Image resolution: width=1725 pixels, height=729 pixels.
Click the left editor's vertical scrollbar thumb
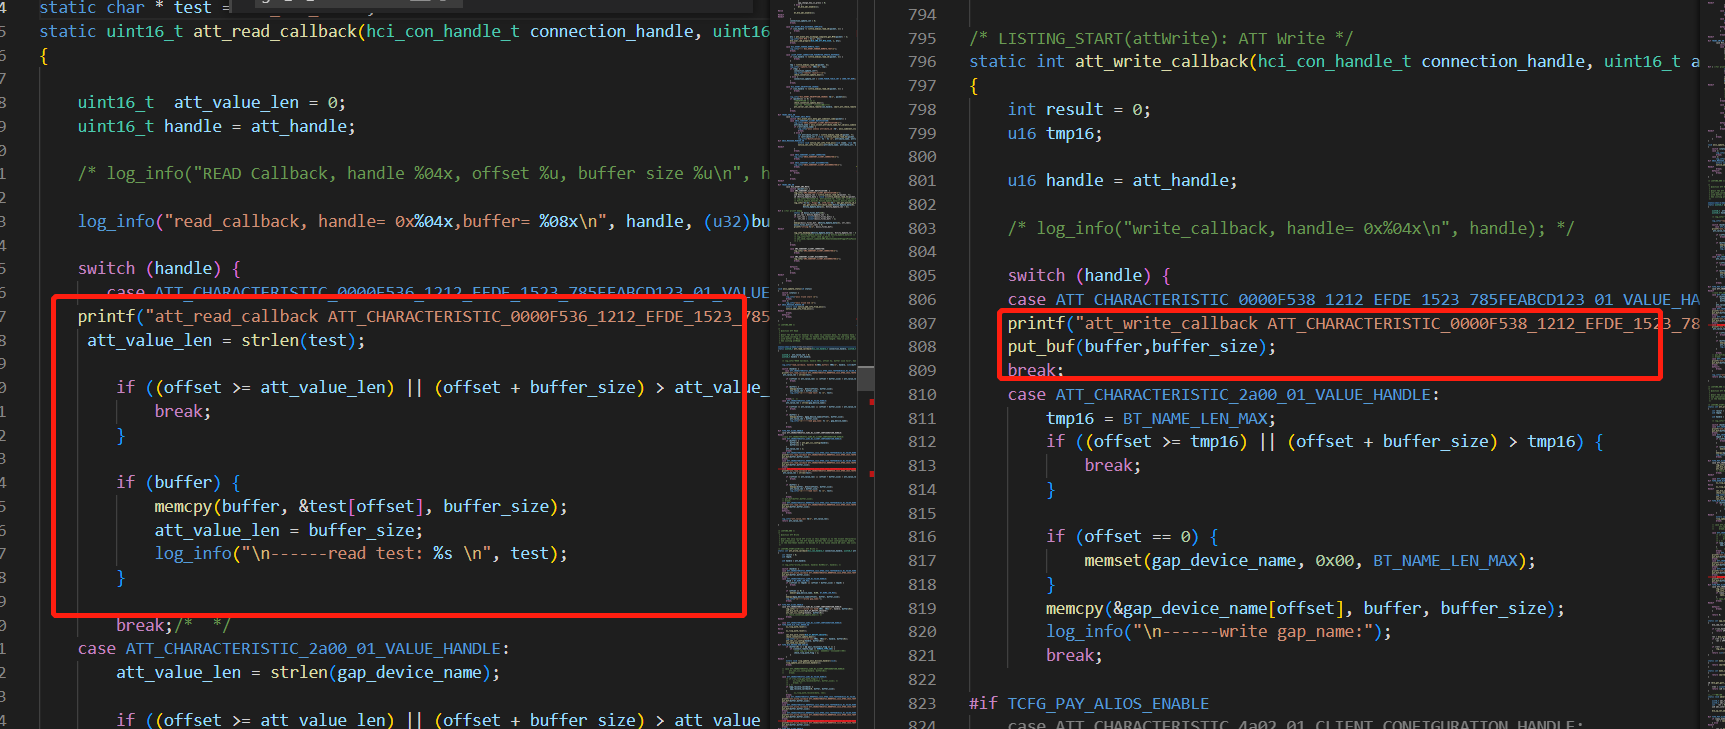point(866,378)
